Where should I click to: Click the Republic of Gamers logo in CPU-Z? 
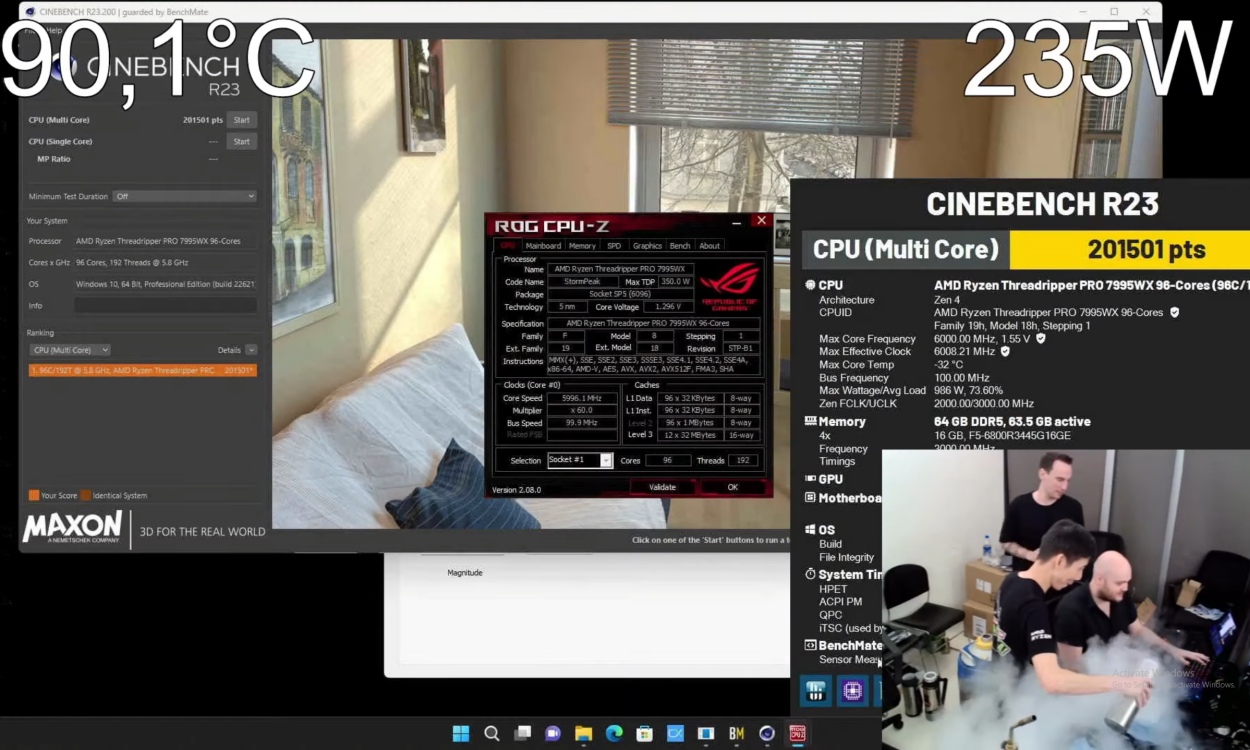pos(730,287)
